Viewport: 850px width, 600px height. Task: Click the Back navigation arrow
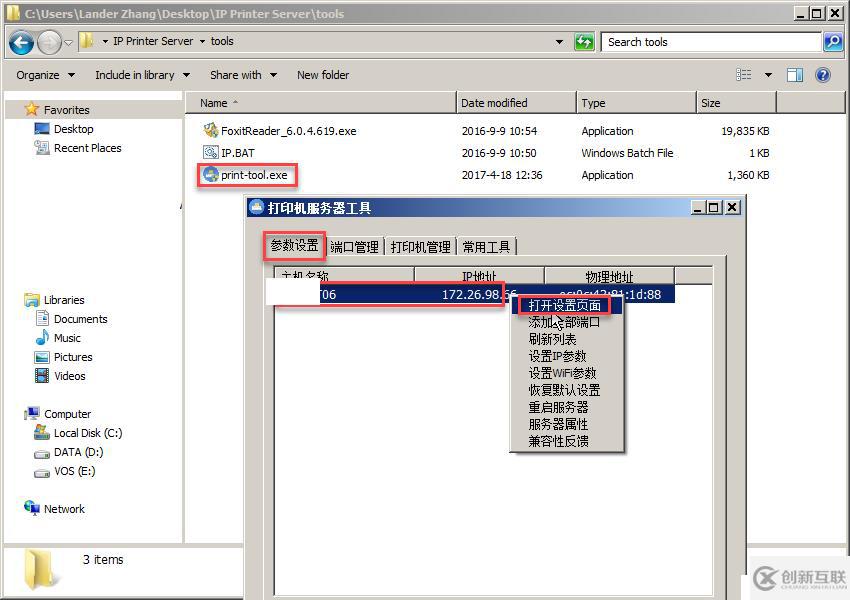point(22,42)
